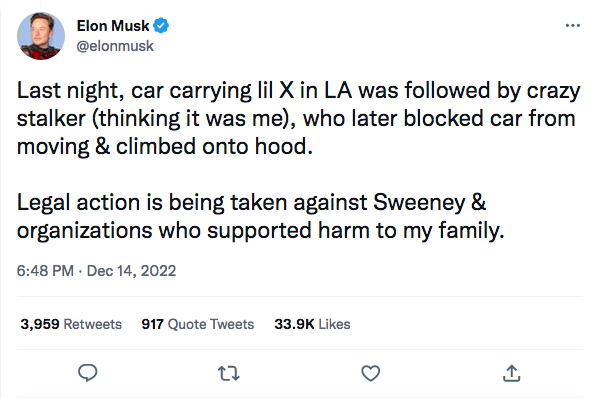Open the share upload arrow icon
The height and width of the screenshot is (398, 598).
tap(511, 373)
